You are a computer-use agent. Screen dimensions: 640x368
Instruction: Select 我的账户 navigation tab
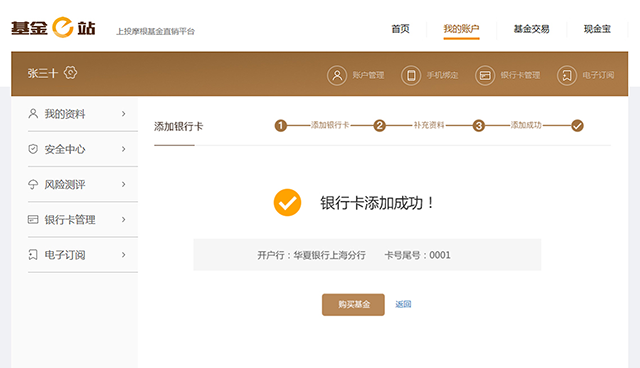[x=461, y=29]
